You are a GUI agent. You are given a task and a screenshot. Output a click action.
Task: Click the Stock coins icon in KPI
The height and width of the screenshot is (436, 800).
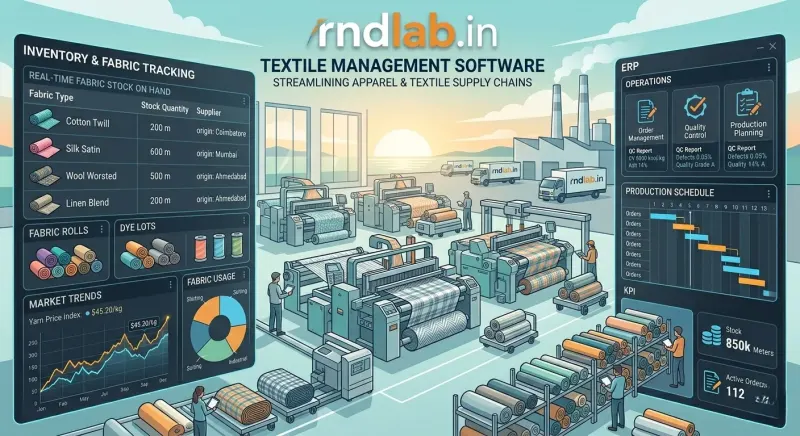click(711, 337)
